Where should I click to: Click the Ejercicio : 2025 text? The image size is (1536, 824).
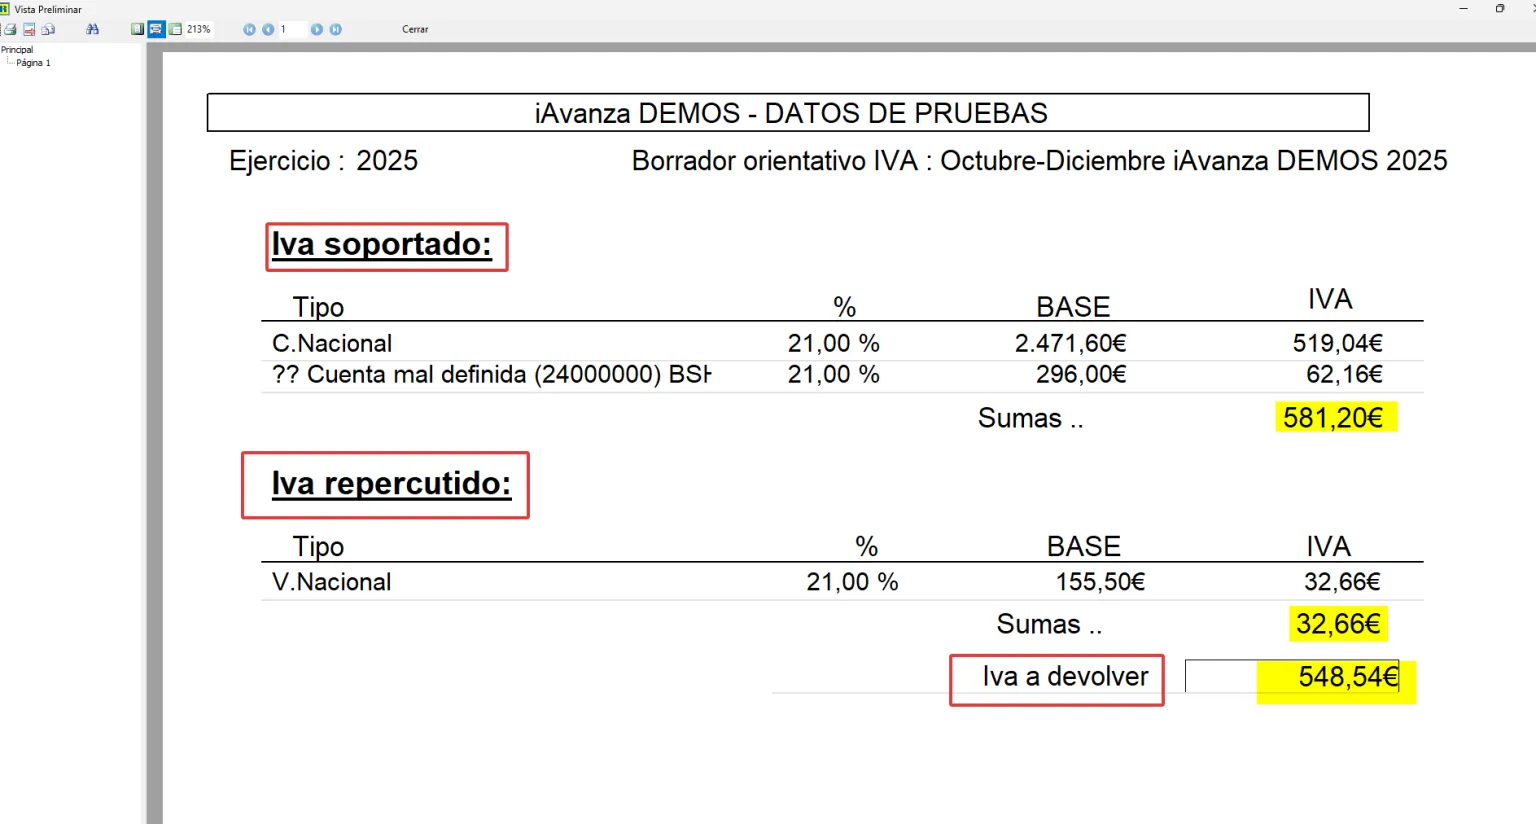323,161
